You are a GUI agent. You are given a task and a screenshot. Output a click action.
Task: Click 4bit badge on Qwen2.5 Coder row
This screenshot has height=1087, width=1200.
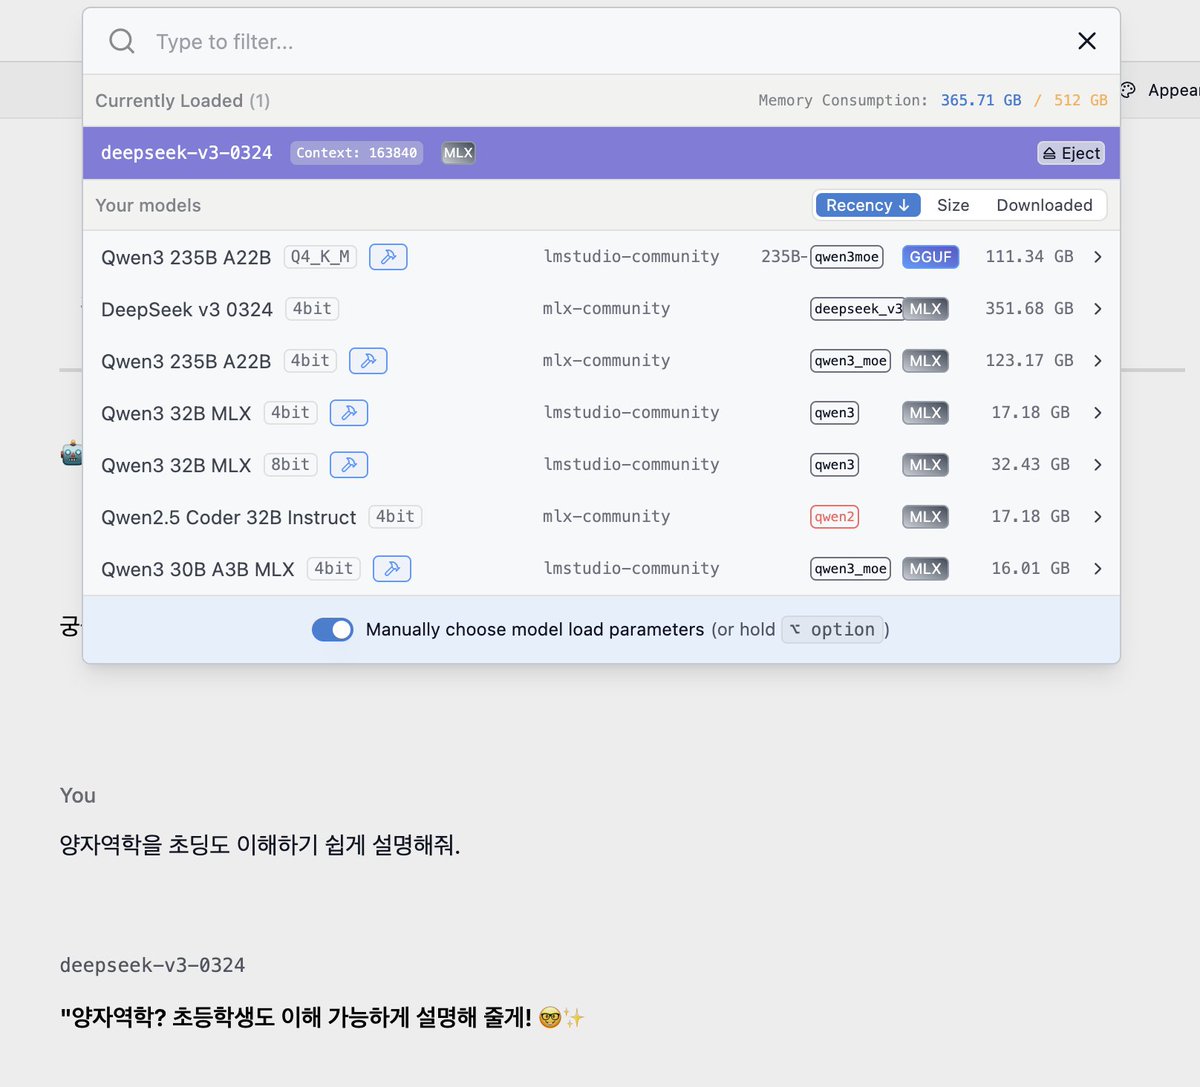395,517
